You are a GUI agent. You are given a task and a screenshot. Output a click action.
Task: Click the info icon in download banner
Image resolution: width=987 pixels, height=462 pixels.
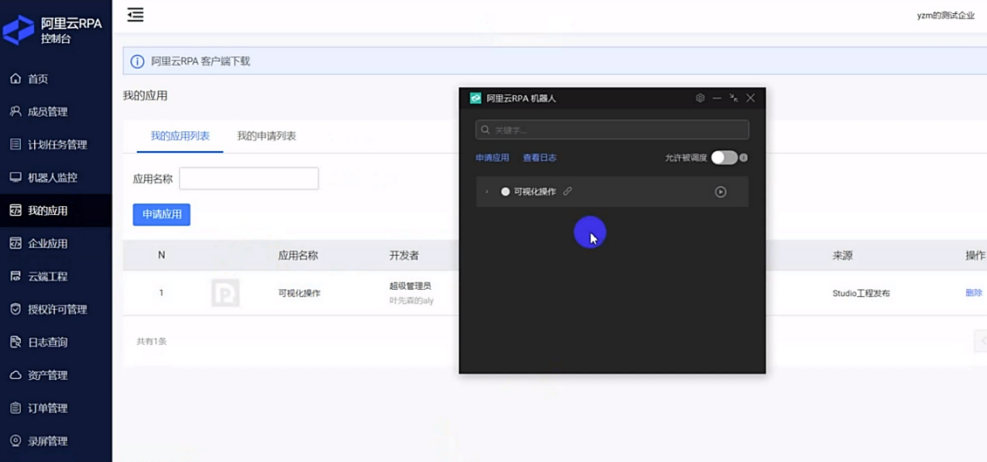coord(137,62)
